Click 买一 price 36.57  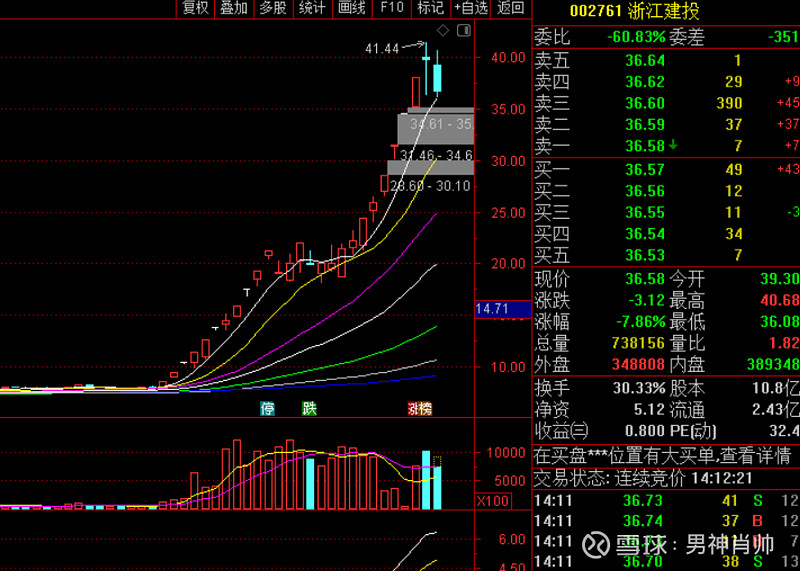click(x=645, y=169)
